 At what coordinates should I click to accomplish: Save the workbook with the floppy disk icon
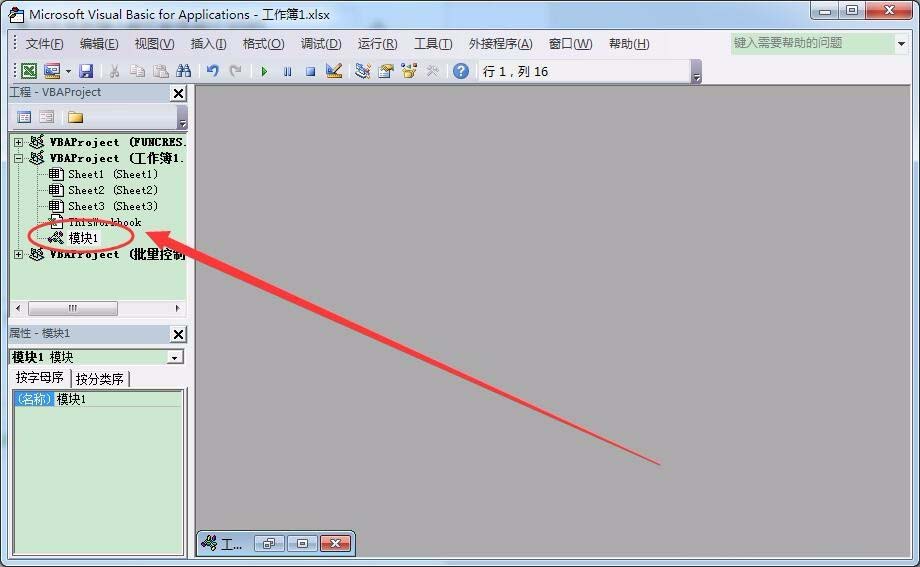click(x=86, y=71)
